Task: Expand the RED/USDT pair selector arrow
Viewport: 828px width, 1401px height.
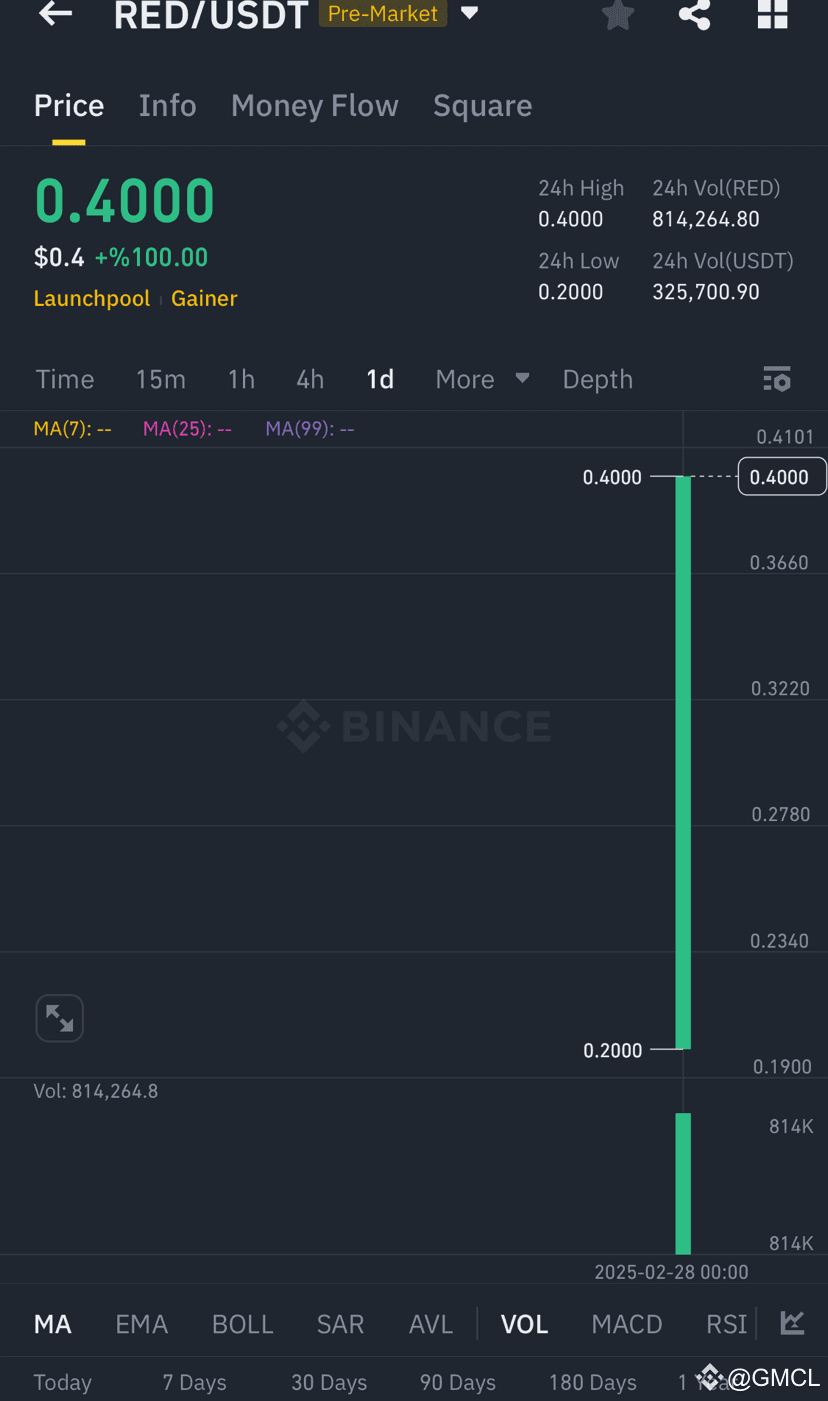Action: click(469, 14)
